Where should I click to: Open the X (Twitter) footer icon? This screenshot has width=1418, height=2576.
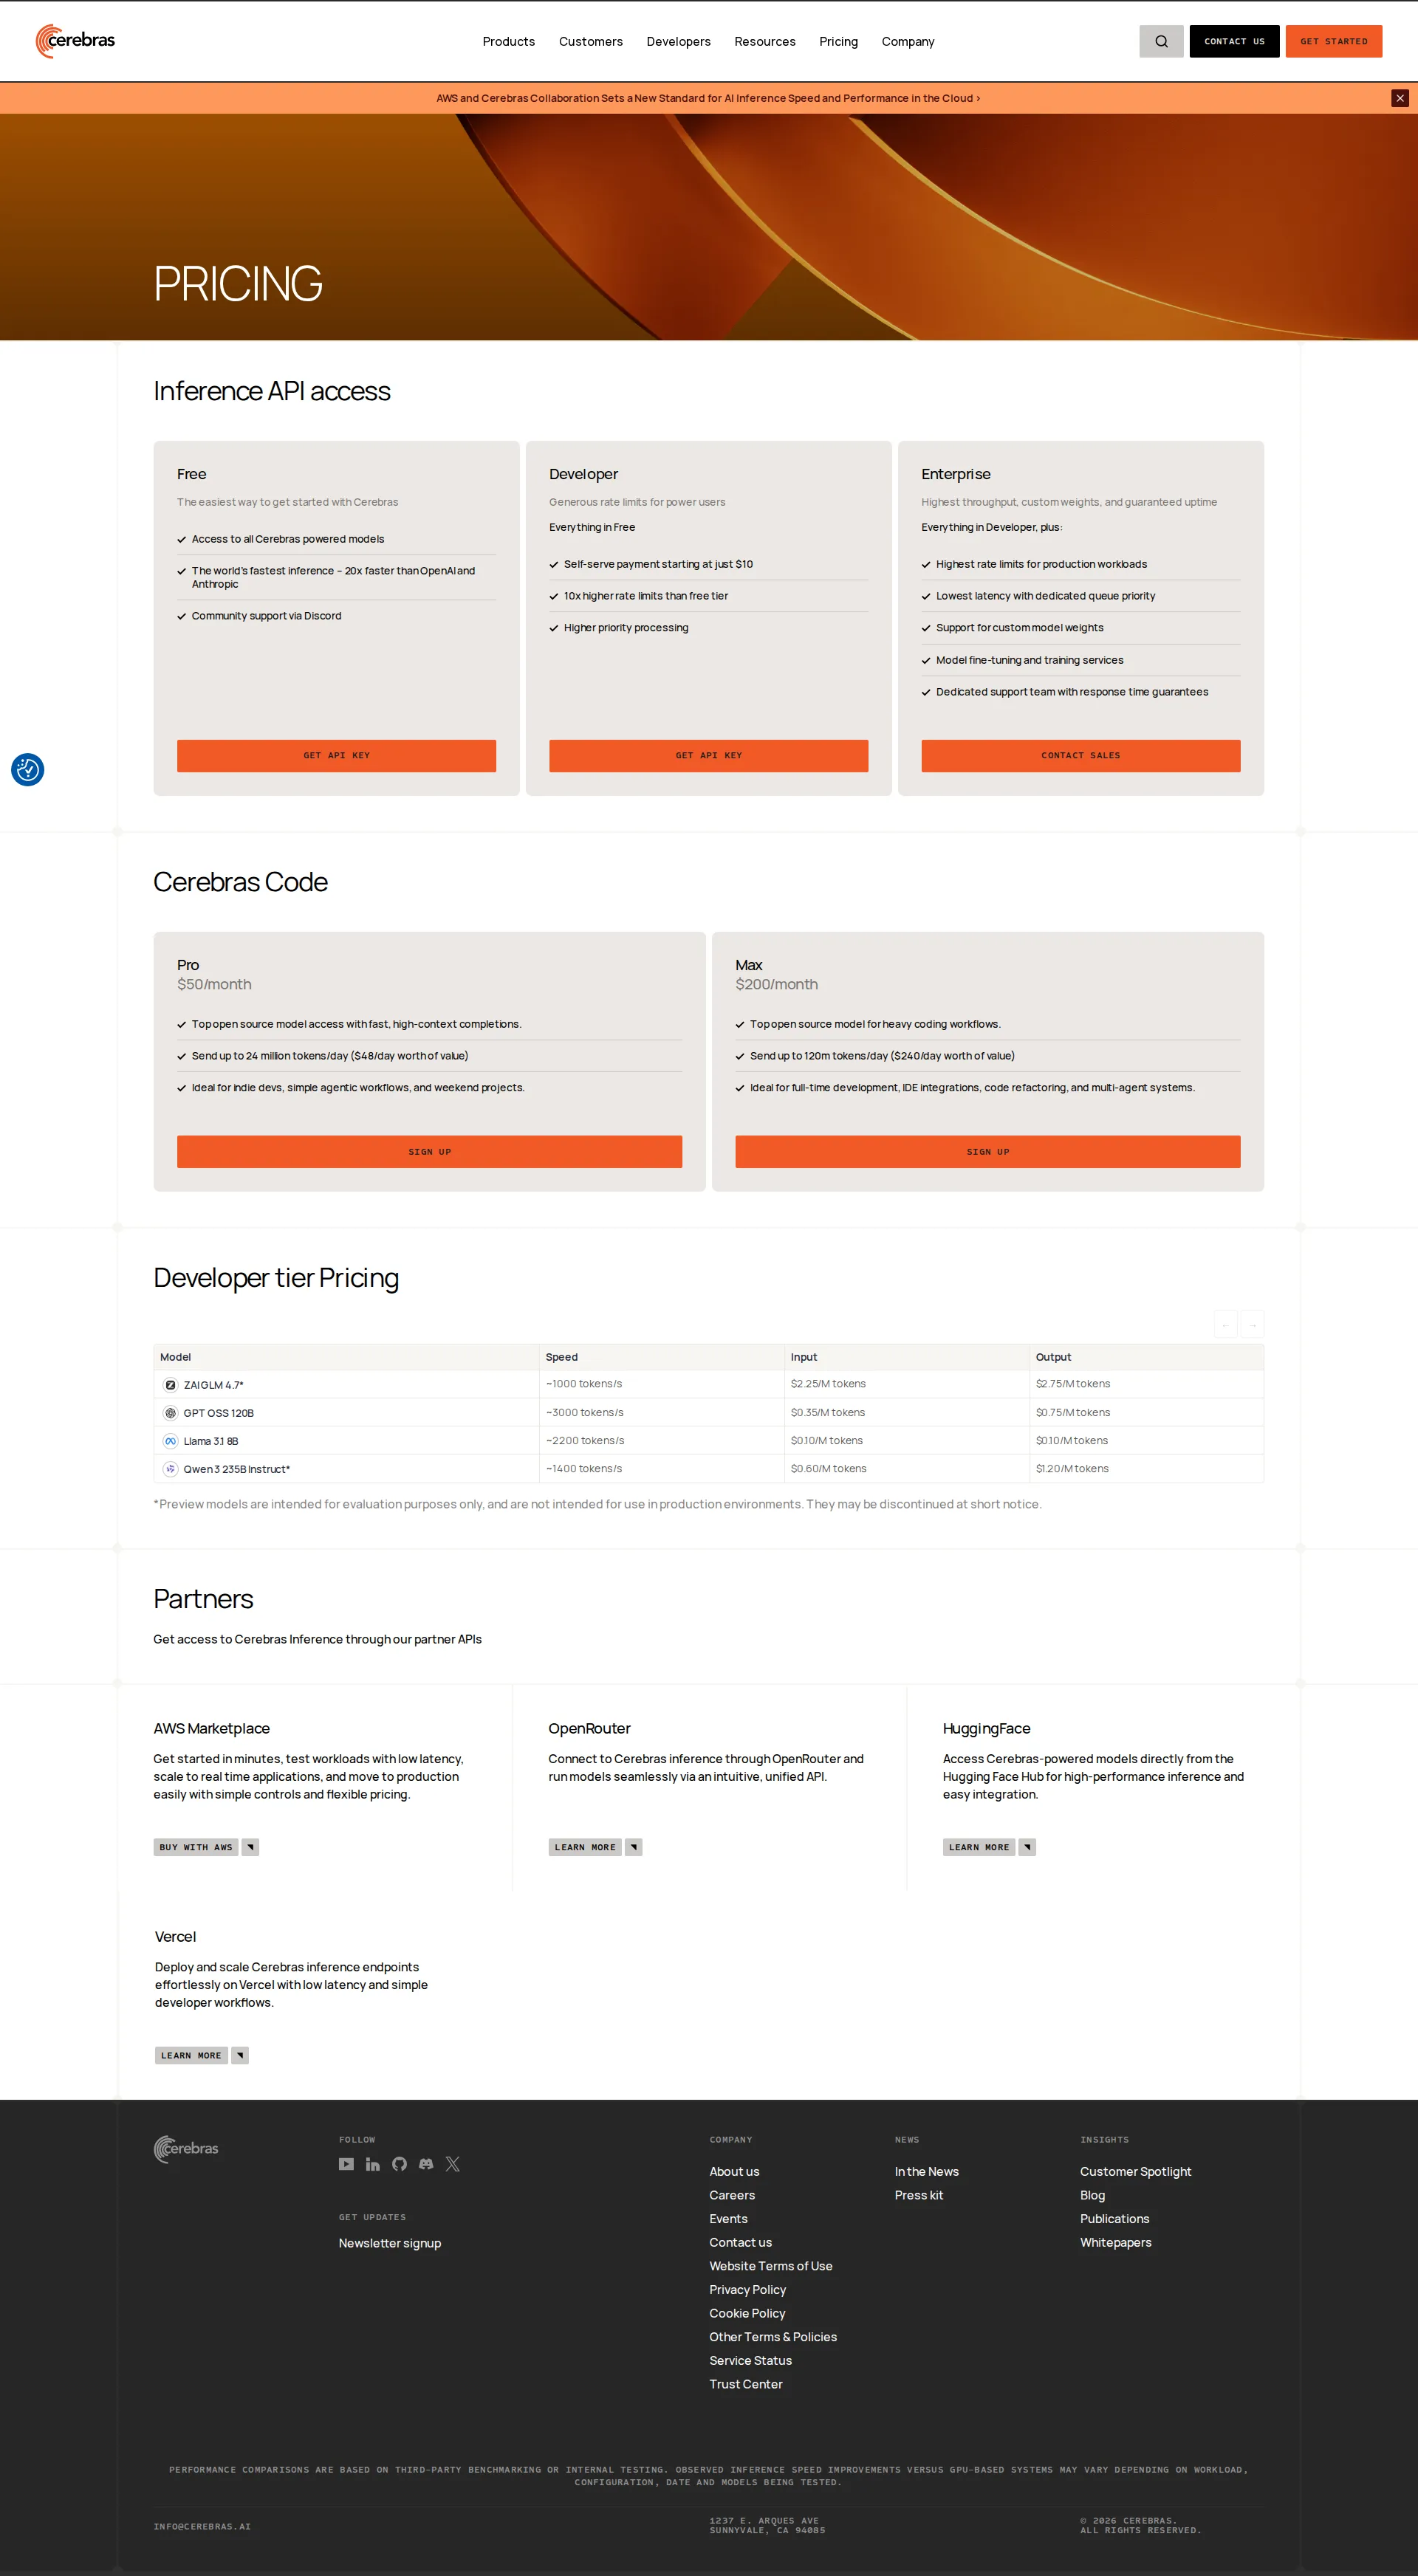pos(453,2164)
